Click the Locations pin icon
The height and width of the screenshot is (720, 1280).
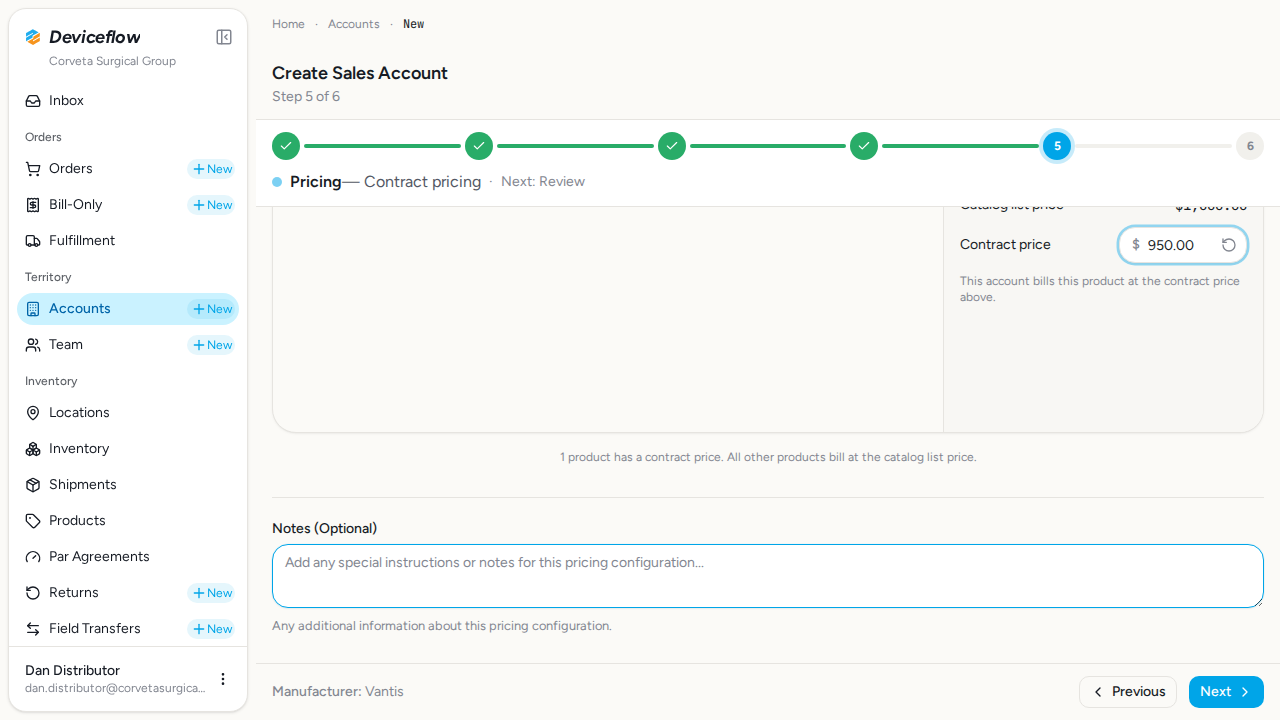[33, 413]
